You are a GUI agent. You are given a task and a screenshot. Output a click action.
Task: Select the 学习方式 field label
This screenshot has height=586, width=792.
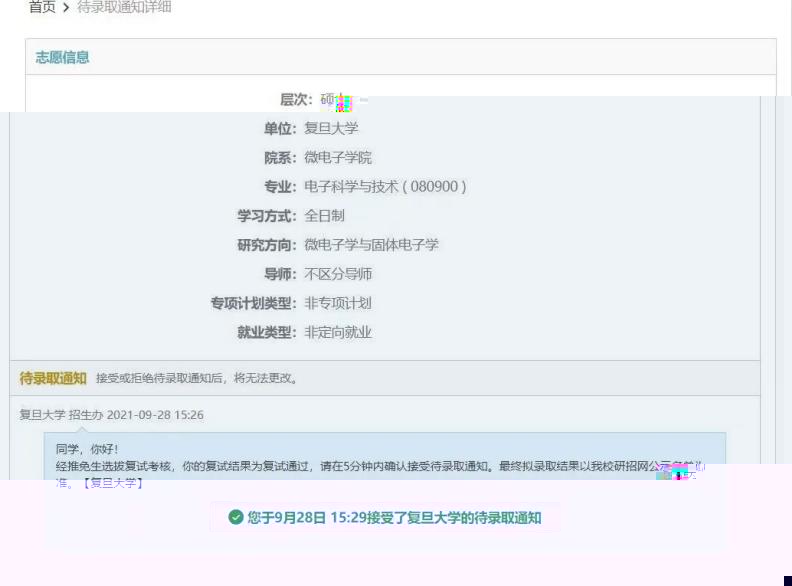click(267, 216)
